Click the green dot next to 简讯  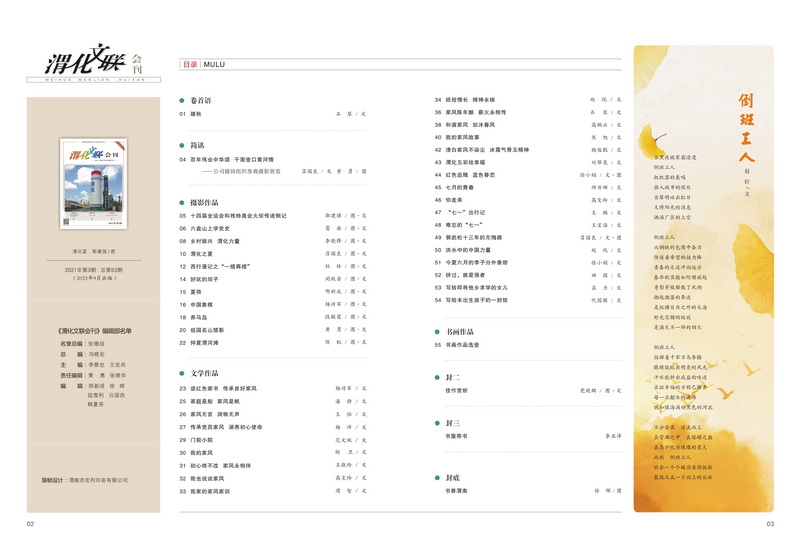(183, 145)
